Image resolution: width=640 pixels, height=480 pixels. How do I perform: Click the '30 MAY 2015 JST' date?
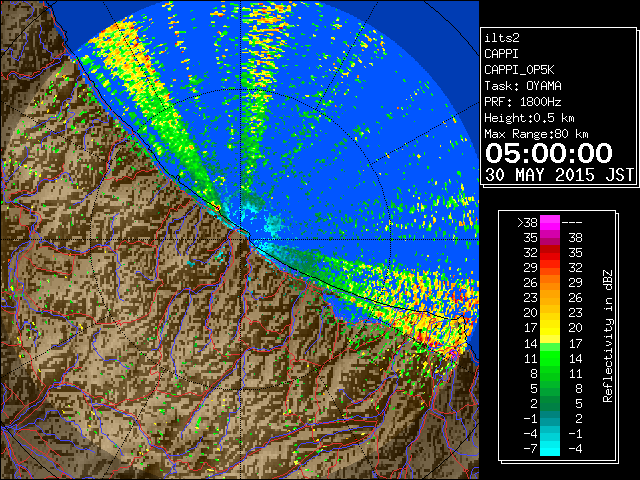coord(560,175)
